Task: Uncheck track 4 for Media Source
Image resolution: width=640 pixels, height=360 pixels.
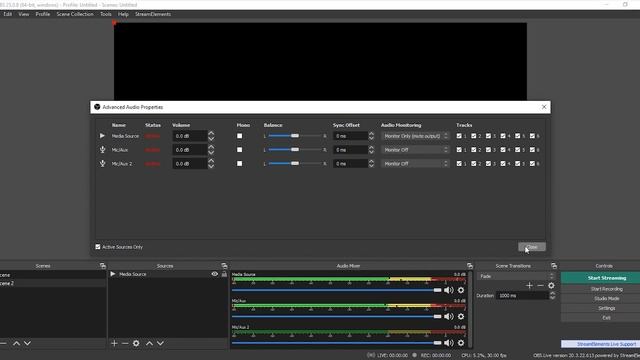Action: [503, 136]
